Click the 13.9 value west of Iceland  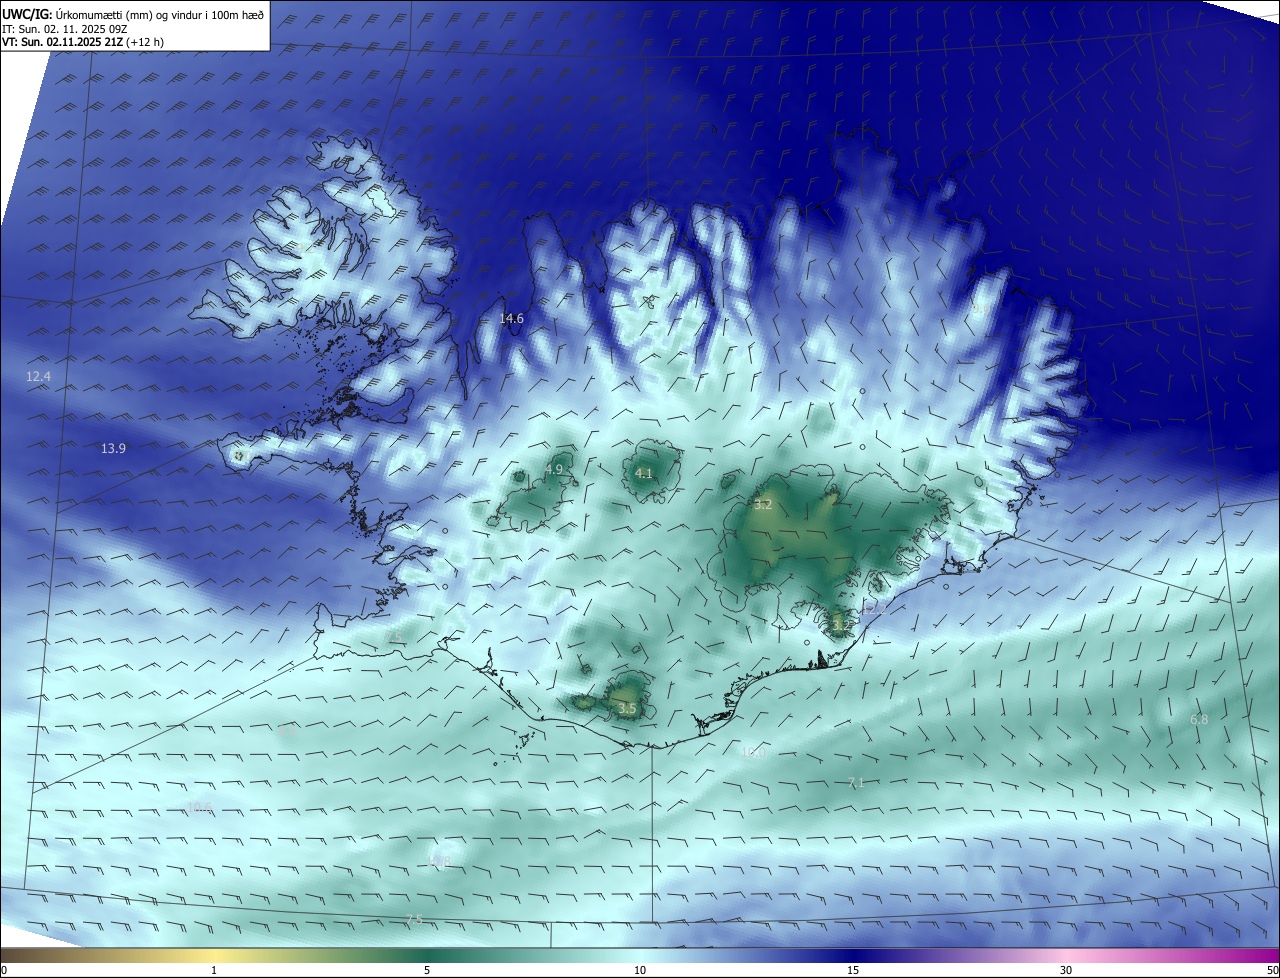113,449
